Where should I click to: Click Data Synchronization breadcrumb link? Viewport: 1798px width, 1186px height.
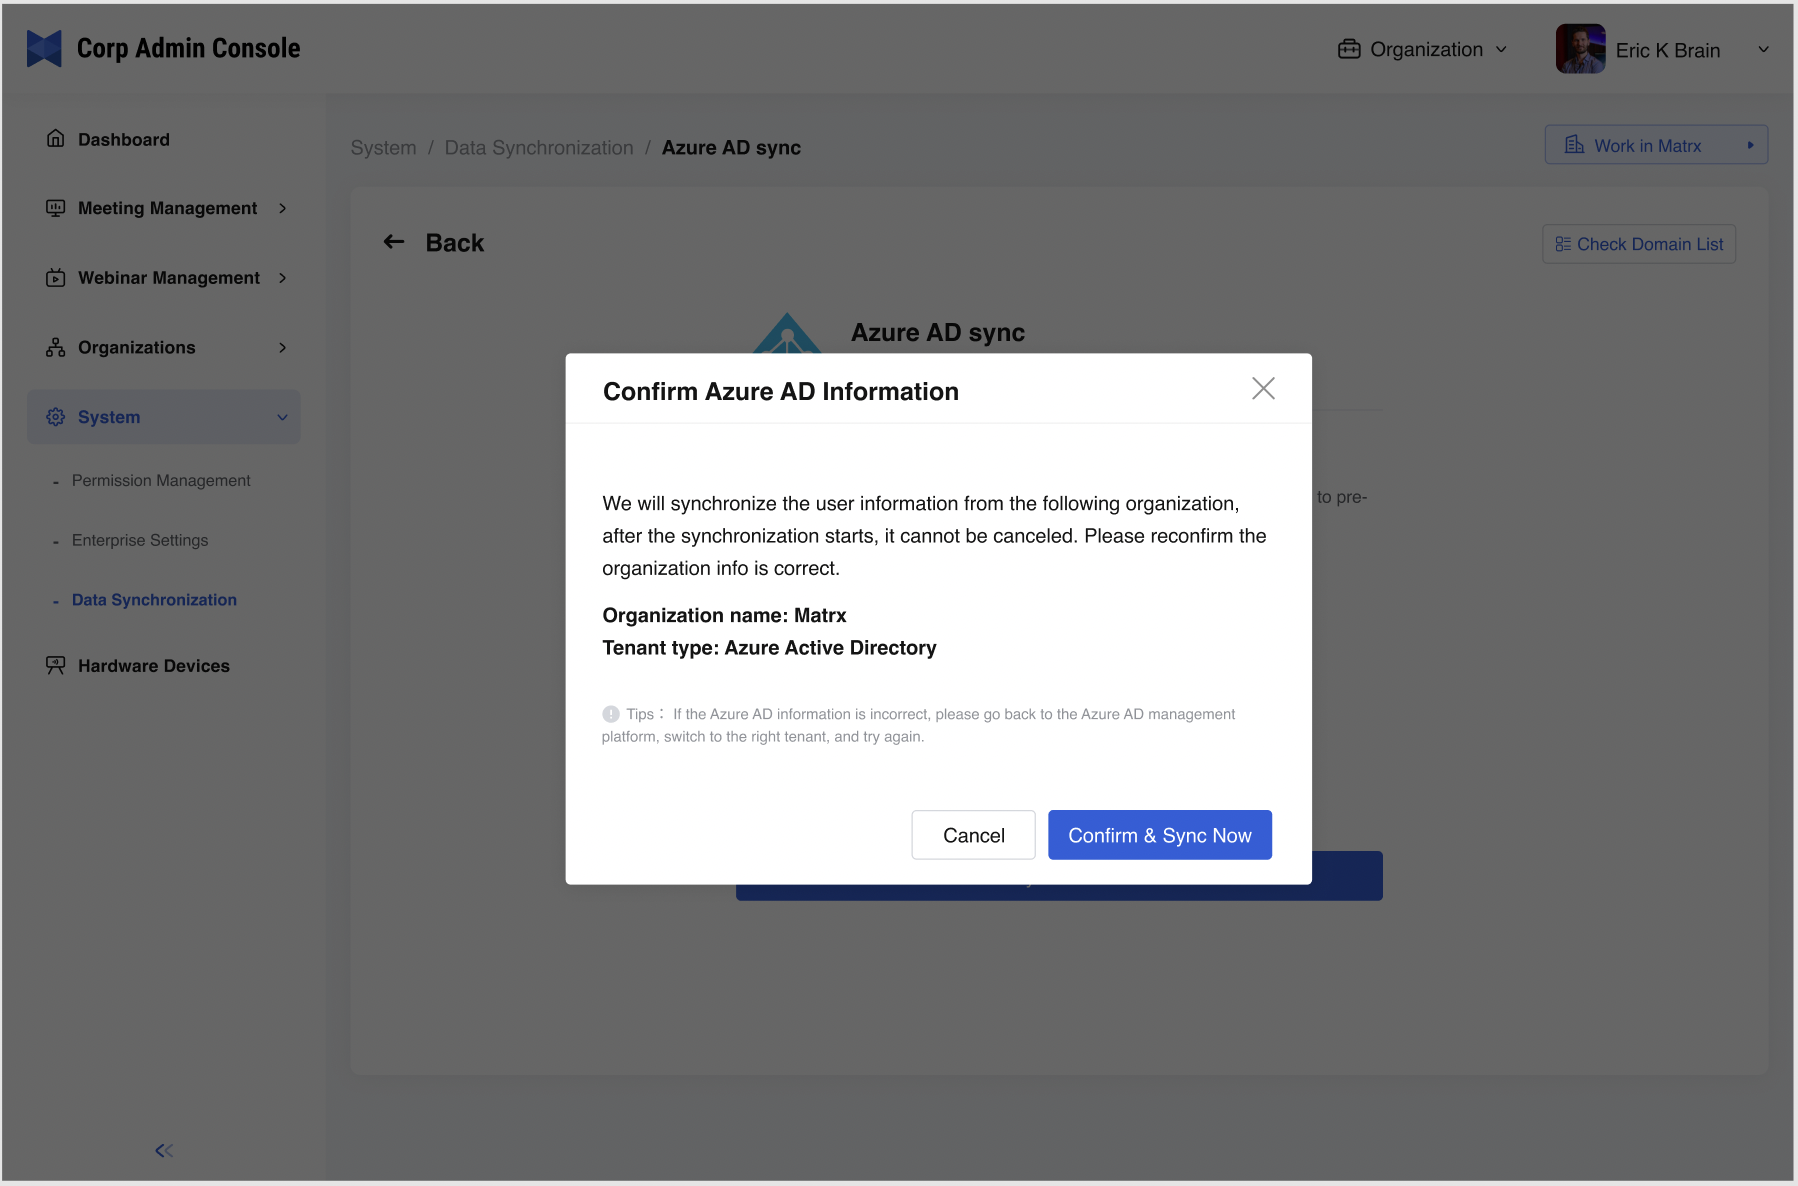[x=539, y=148]
